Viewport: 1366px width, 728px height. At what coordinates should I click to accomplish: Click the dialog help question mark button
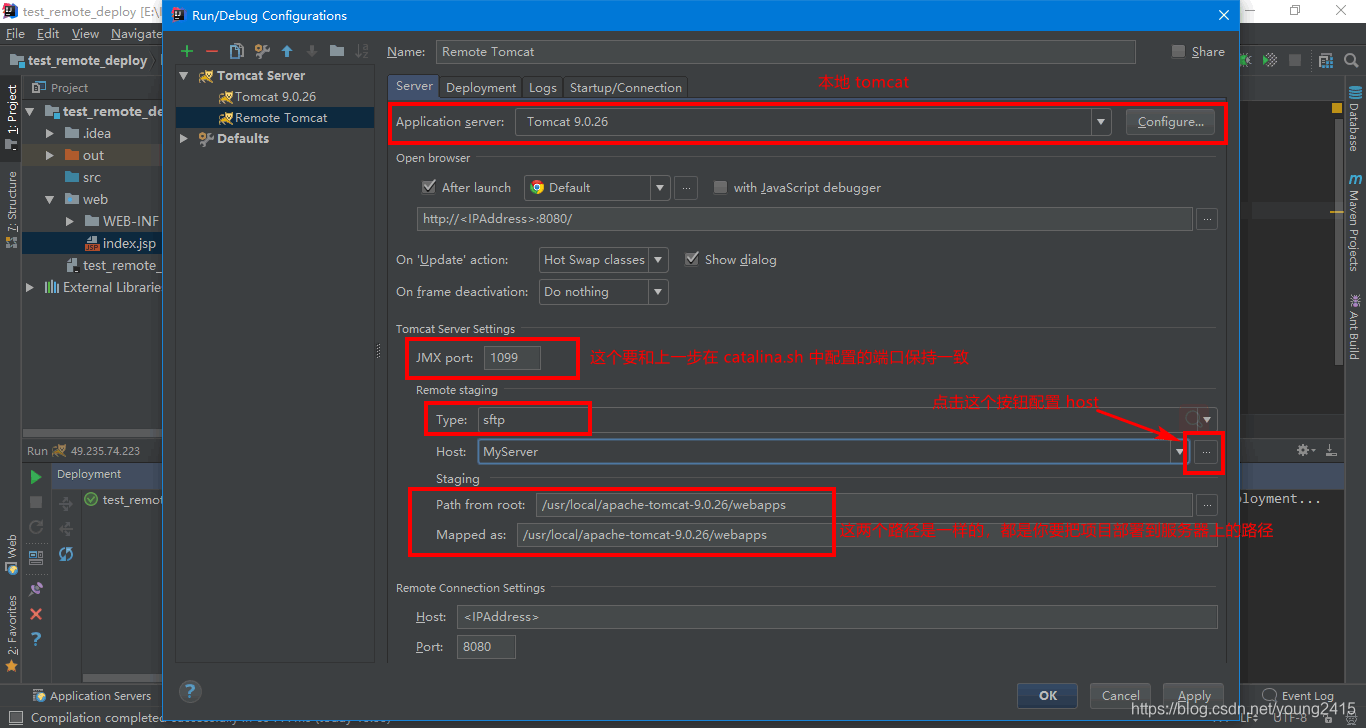[x=190, y=691]
